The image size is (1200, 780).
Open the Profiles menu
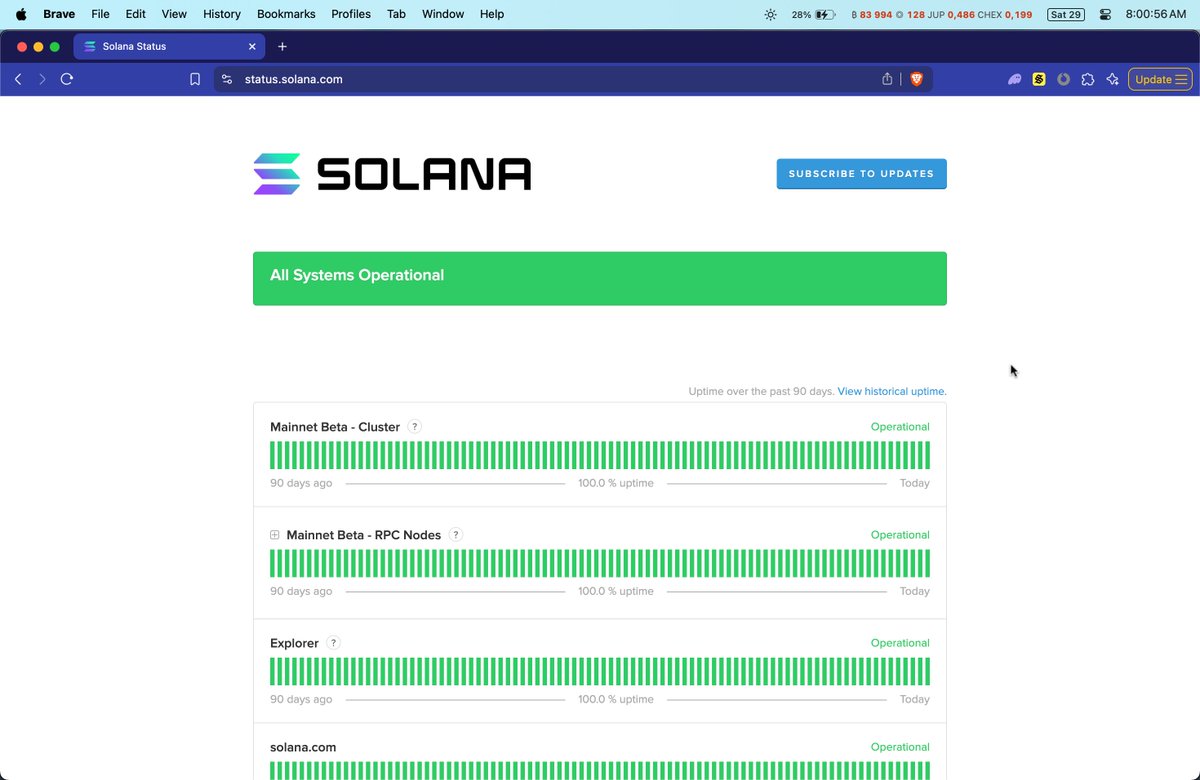[351, 14]
